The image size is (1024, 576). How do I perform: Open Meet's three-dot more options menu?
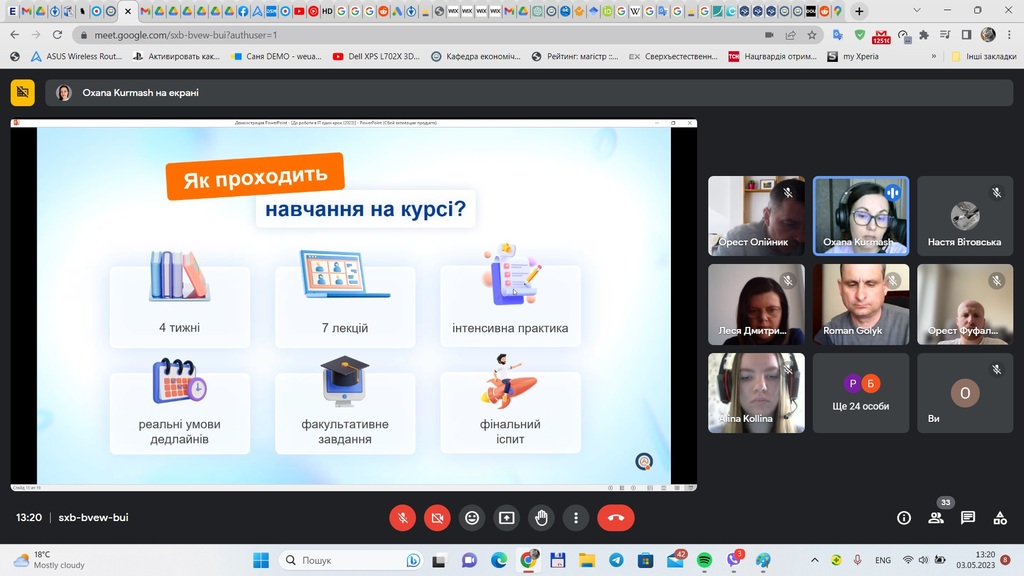576,518
